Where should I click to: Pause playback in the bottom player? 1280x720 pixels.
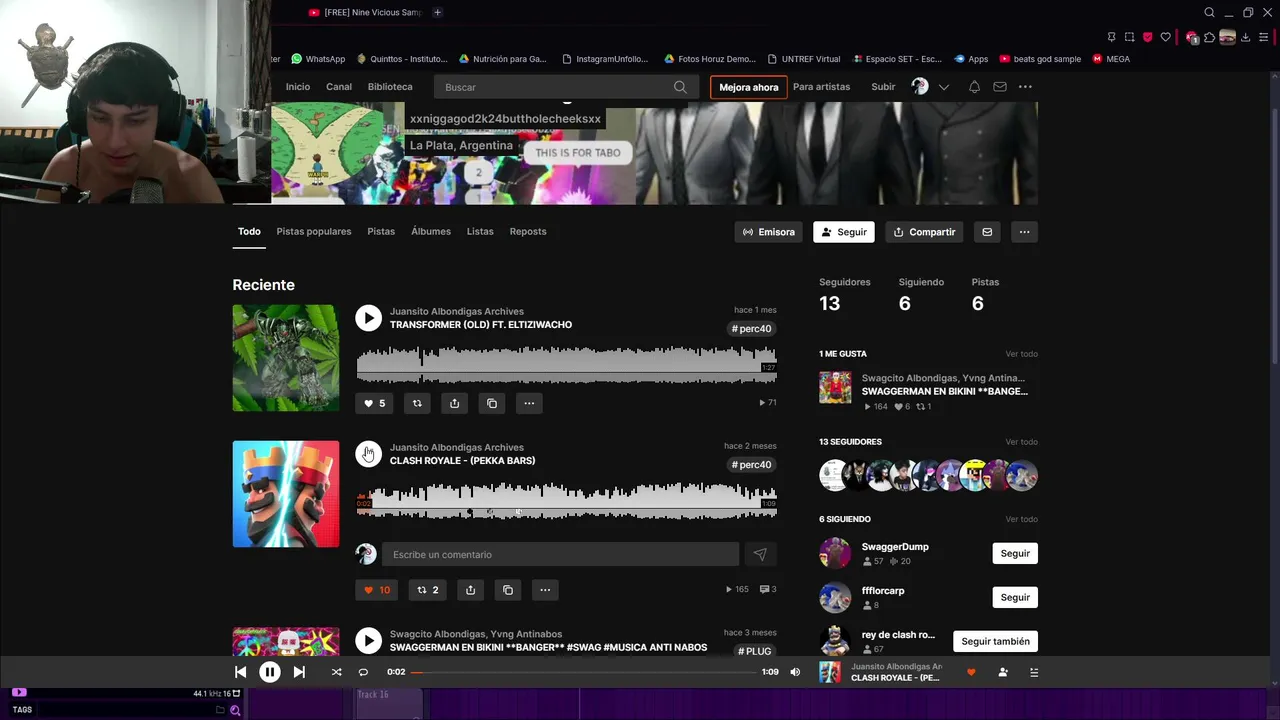[x=270, y=672]
